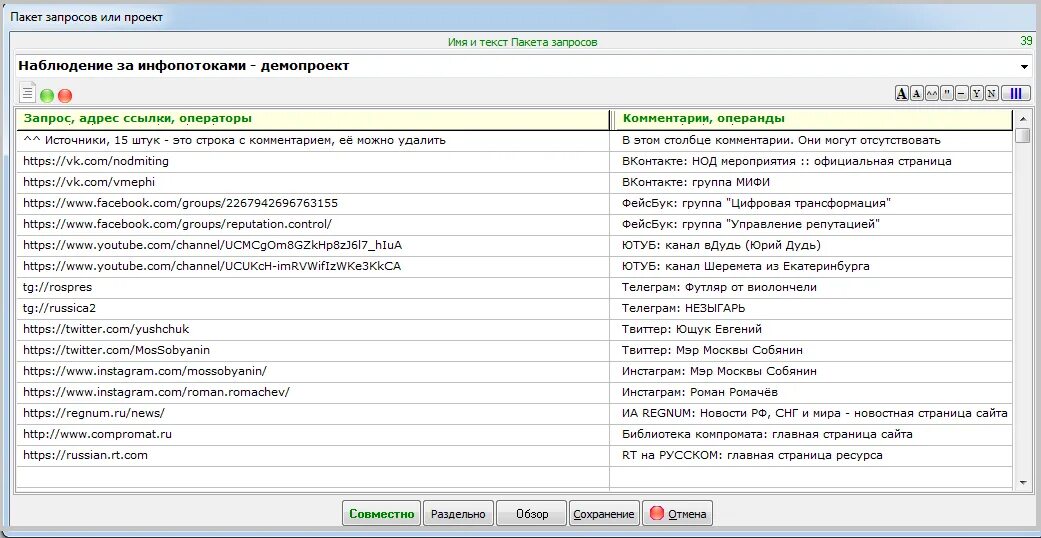Select the https://vk.com/nodmiting cell
This screenshot has width=1041, height=538.
313,161
